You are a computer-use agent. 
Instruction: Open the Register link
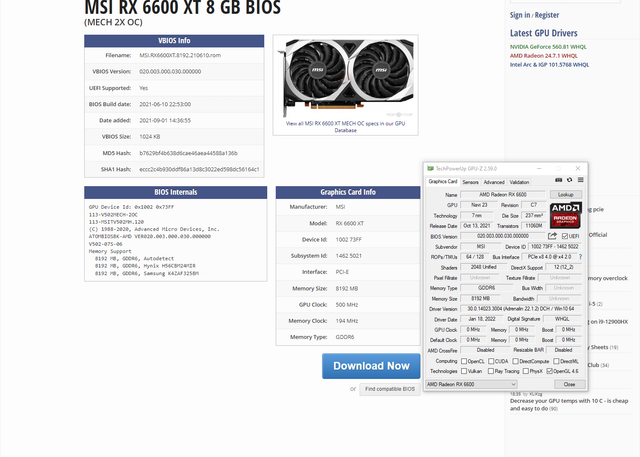pos(547,15)
